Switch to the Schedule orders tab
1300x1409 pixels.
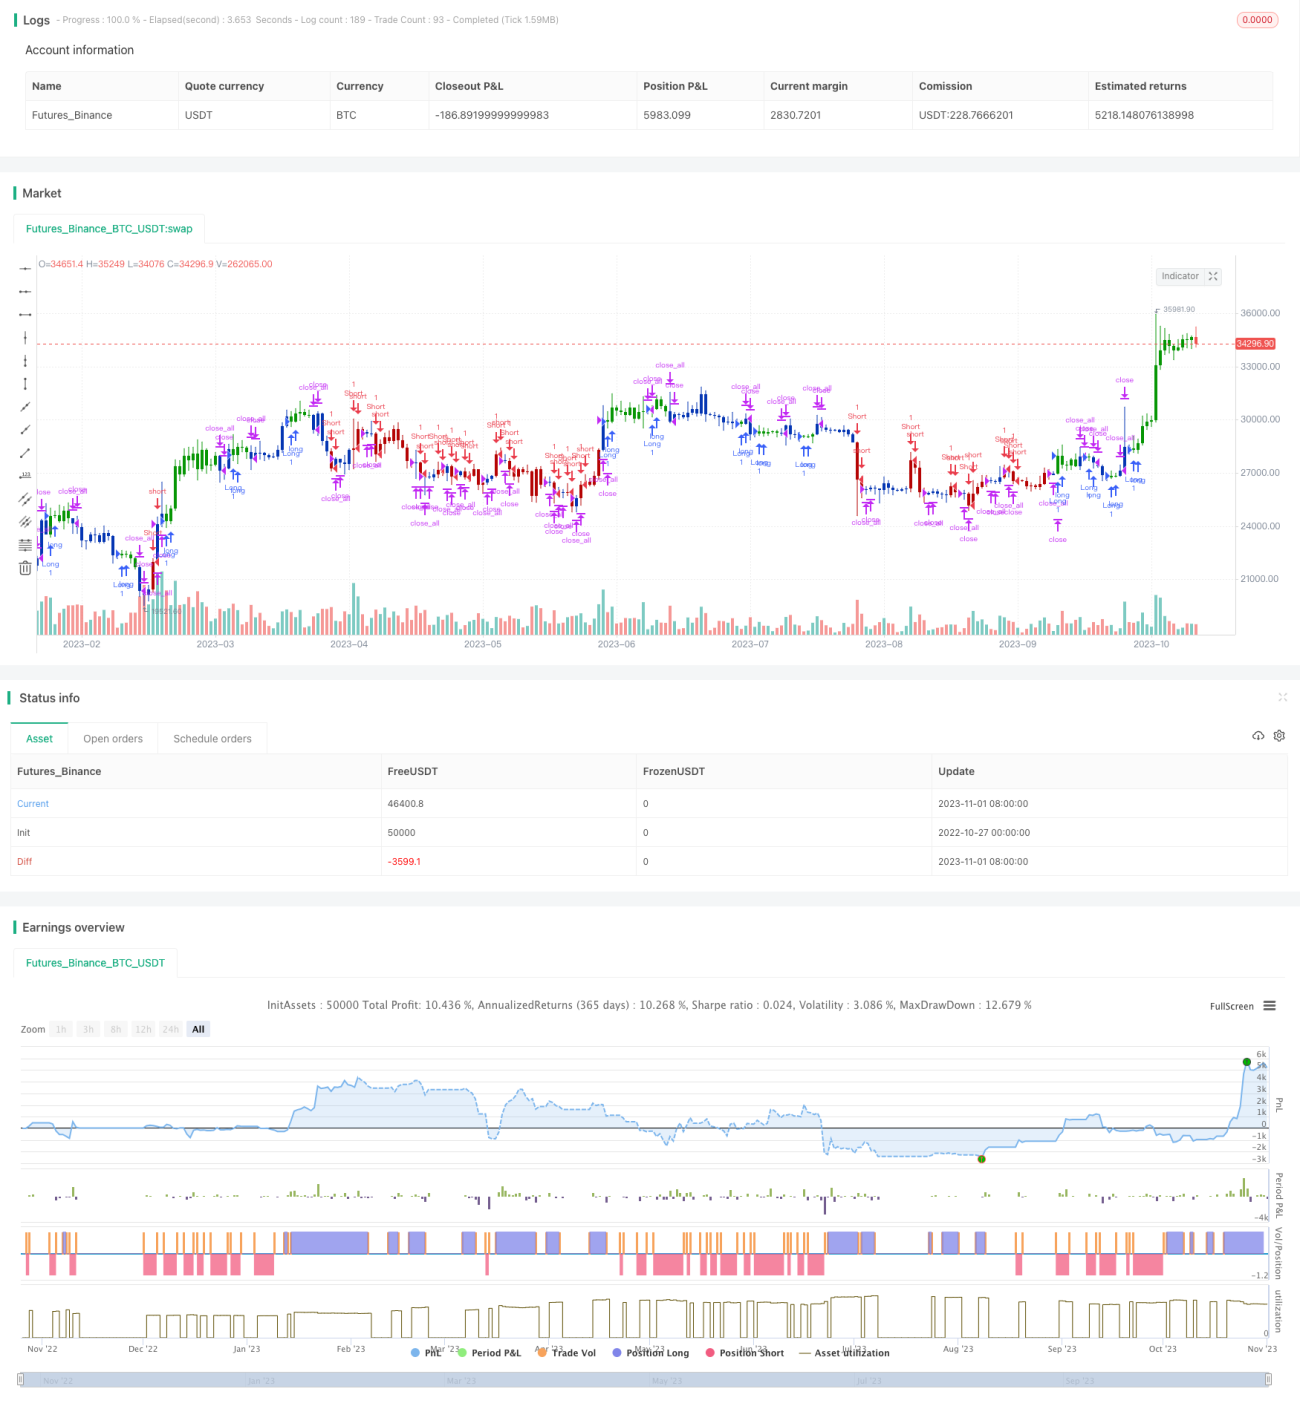click(x=212, y=739)
